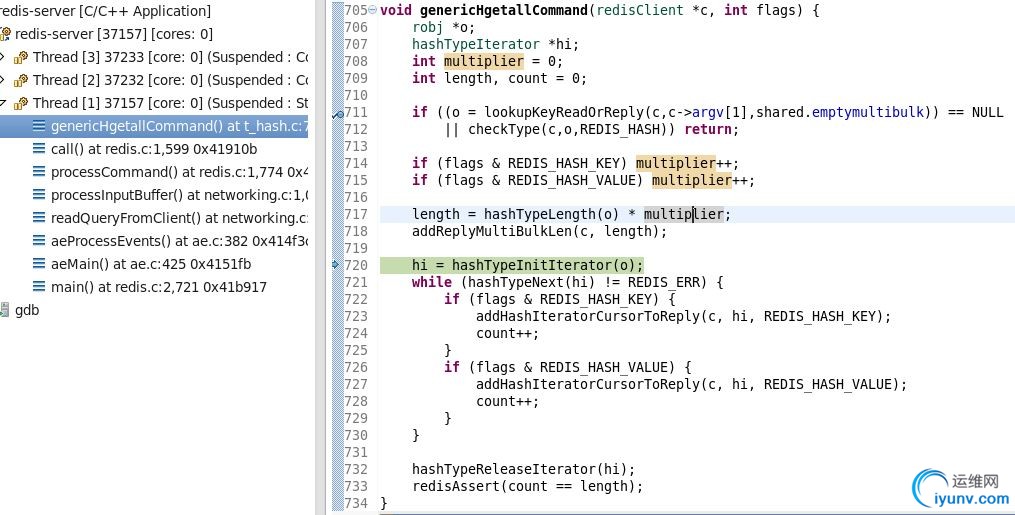The width and height of the screenshot is (1015, 515).
Task: Click line number 717 in gutter
Action: coord(355,214)
